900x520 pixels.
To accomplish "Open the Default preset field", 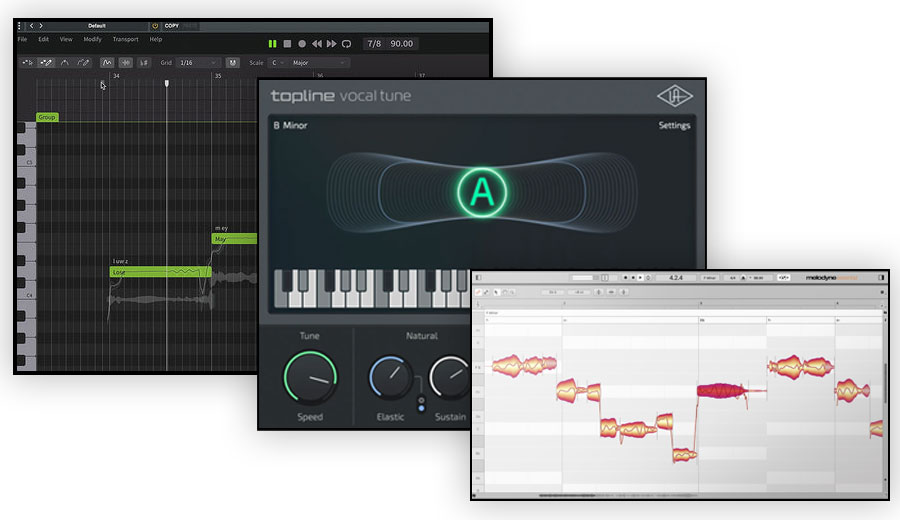I will tap(96, 26).
